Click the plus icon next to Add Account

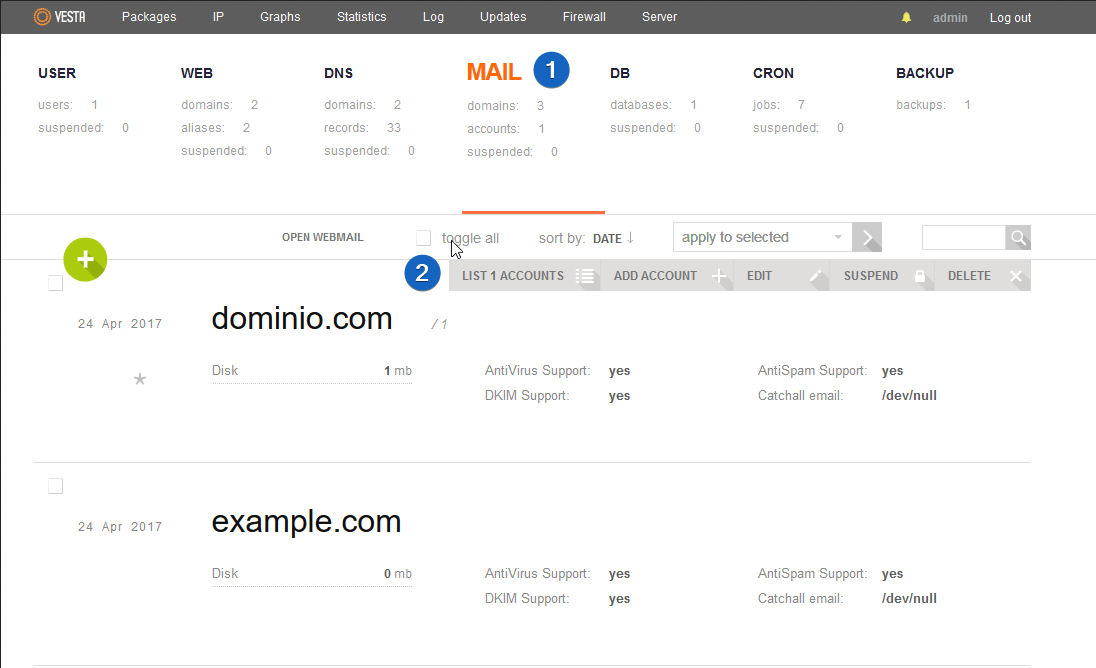(719, 276)
